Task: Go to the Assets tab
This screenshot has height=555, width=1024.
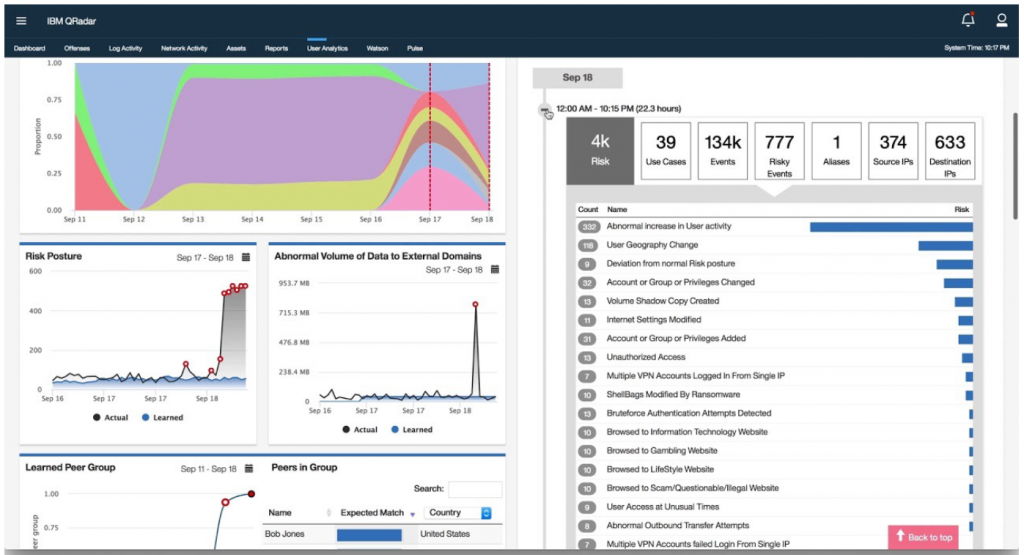Action: 236,48
